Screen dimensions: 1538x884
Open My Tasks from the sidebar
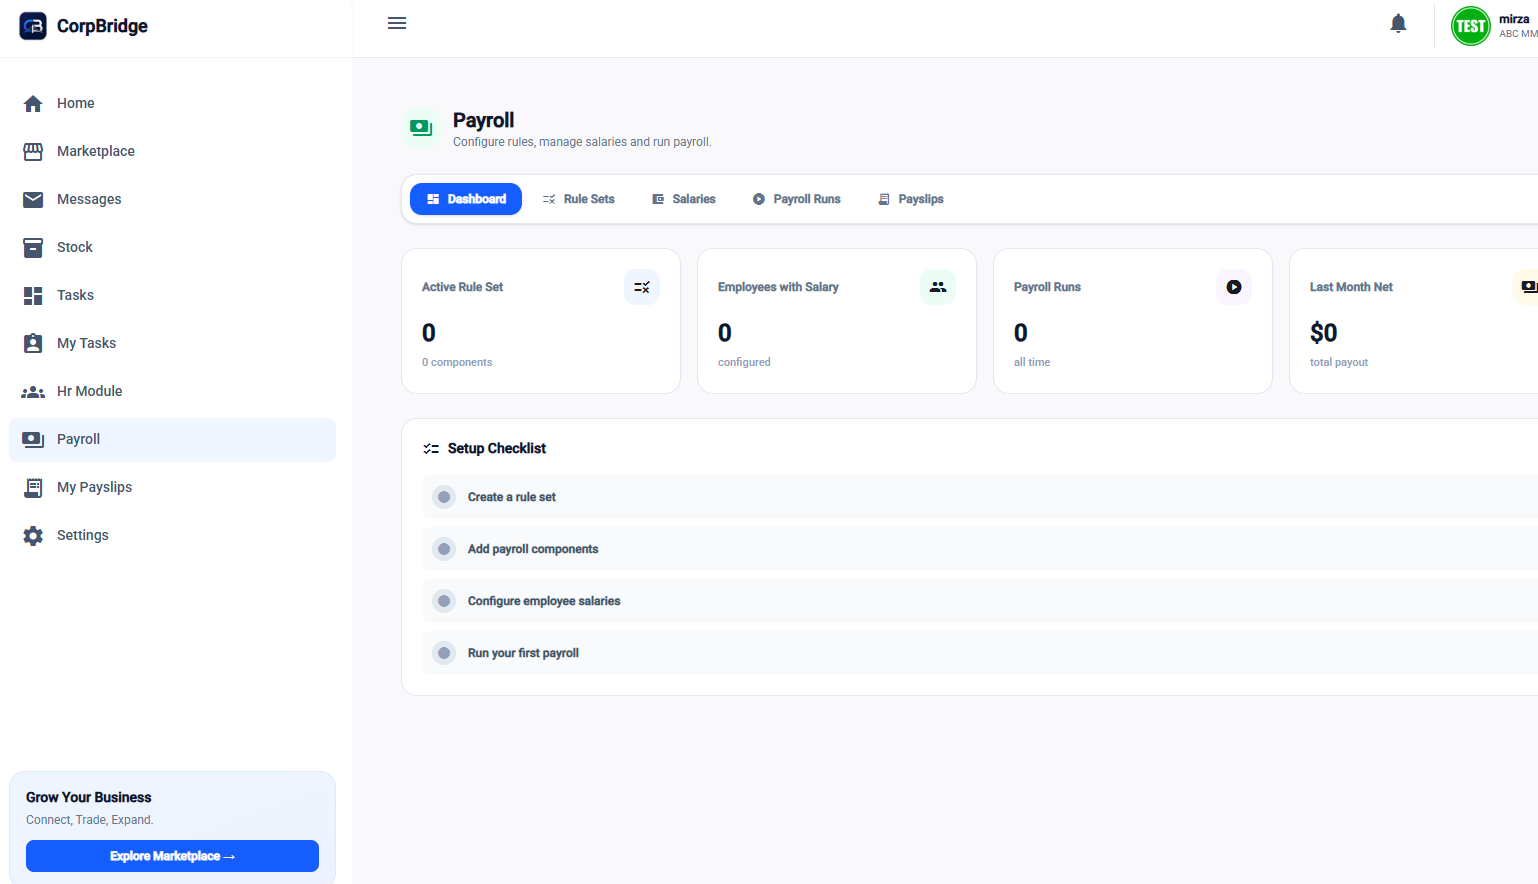coord(172,343)
